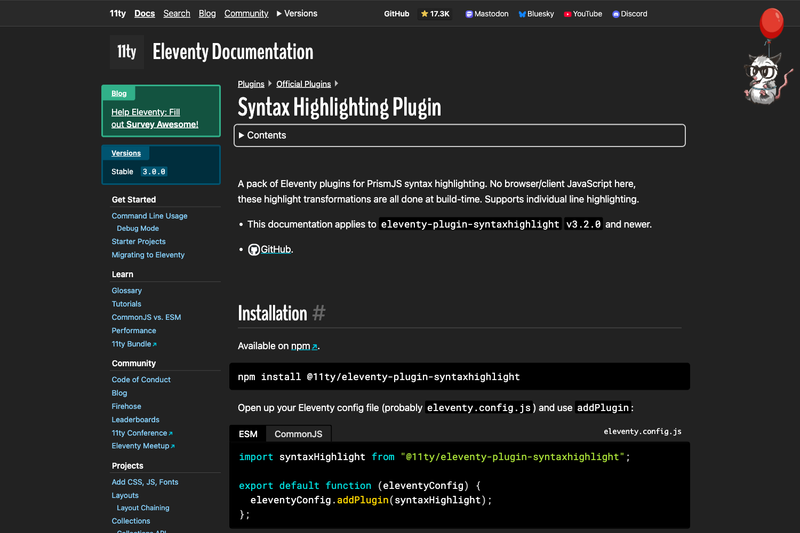
Task: Open Starter Projects in sidebar
Action: 139,241
